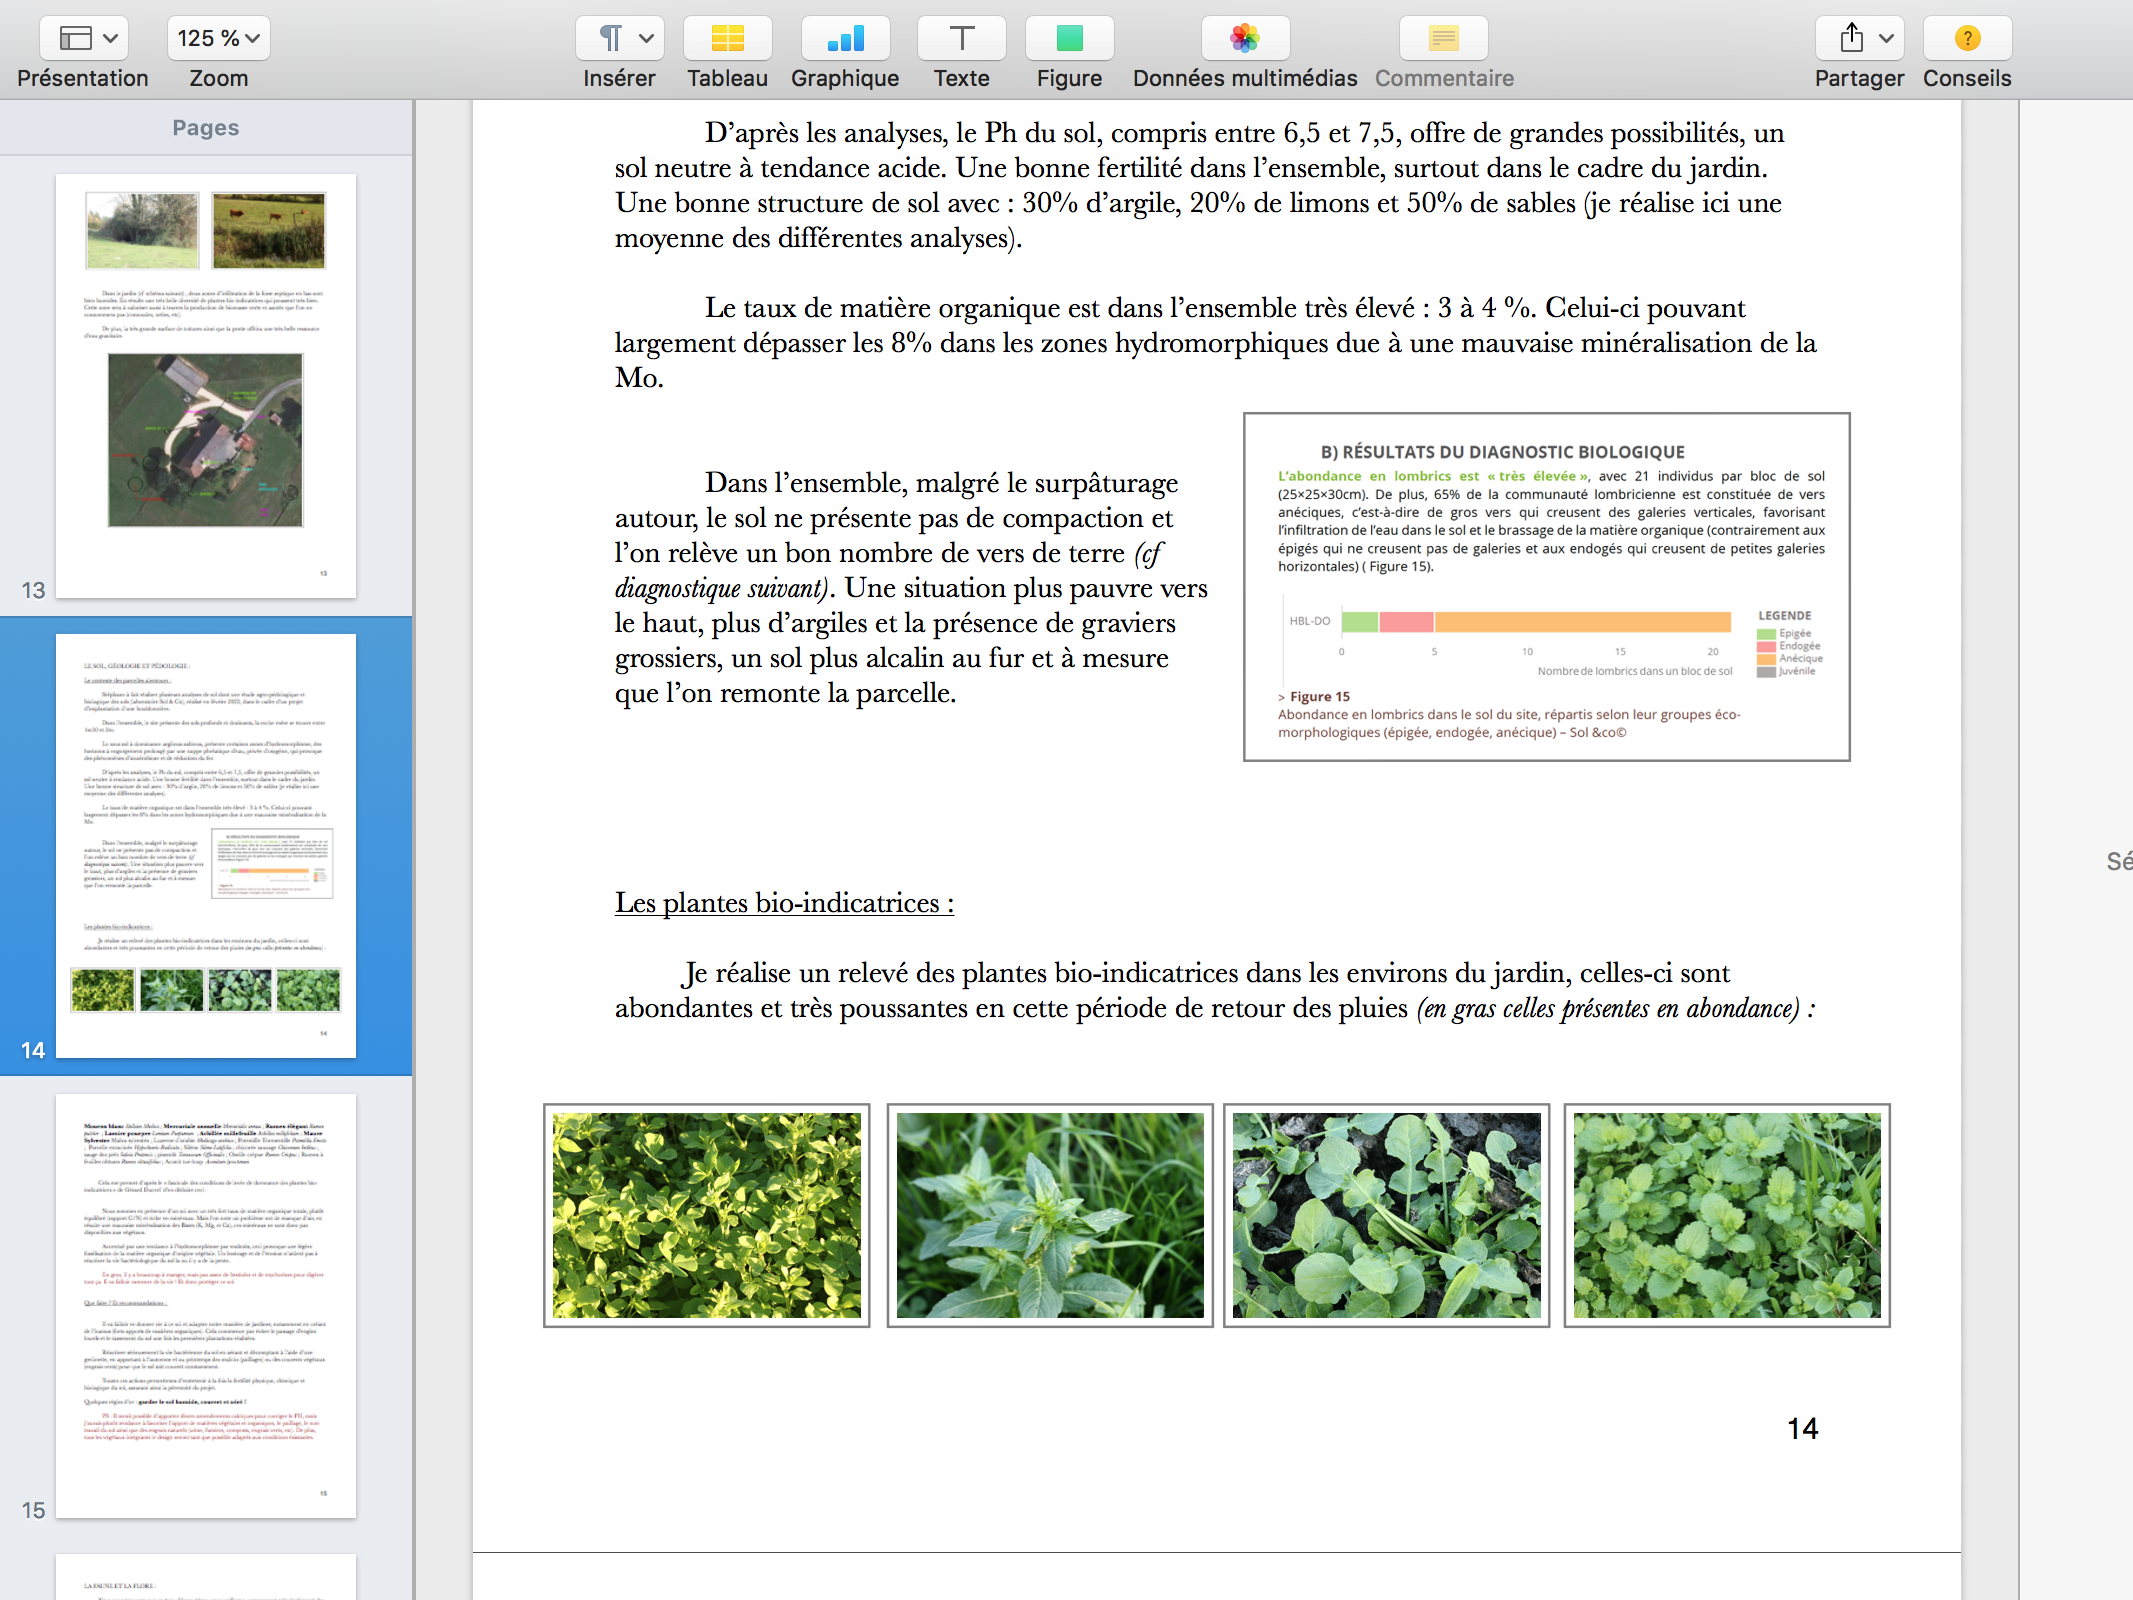
Task: Click the heading Les plantes bio-indicatrices
Action: (784, 903)
